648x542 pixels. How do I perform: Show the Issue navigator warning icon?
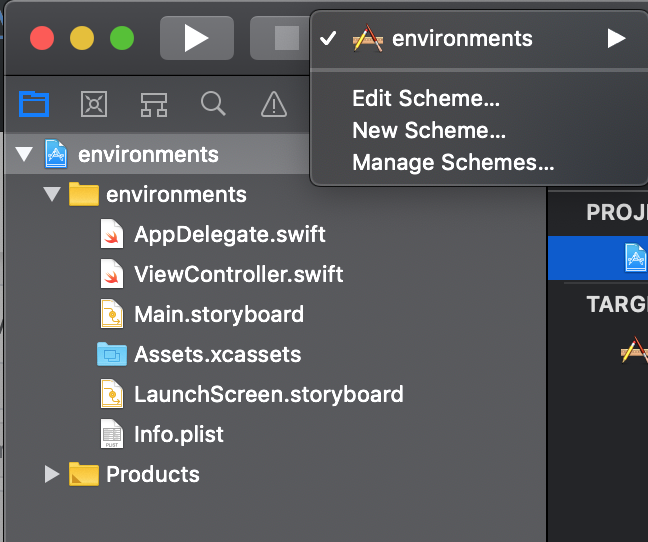coord(273,103)
